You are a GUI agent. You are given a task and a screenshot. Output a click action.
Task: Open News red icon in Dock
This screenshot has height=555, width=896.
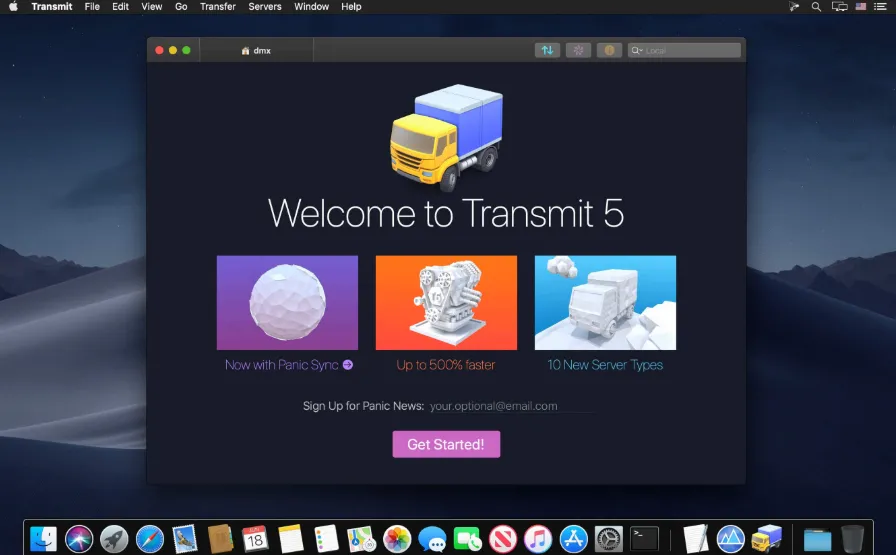click(x=503, y=538)
